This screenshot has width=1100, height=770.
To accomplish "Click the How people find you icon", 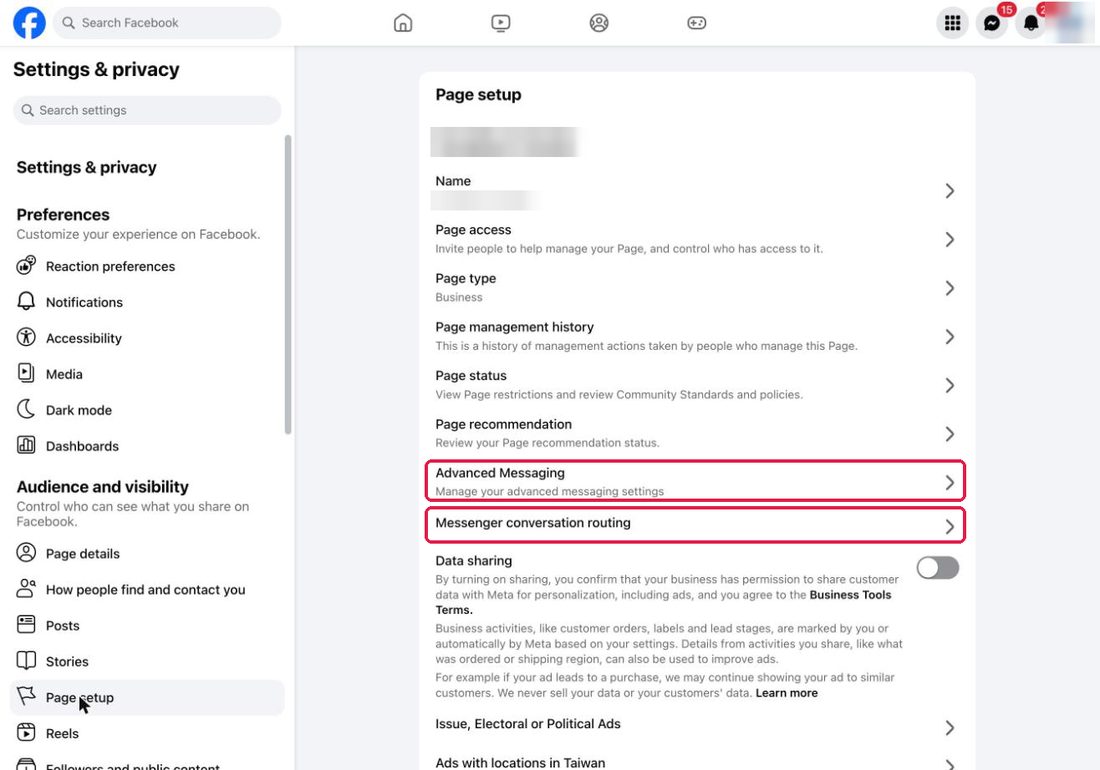I will coord(26,588).
